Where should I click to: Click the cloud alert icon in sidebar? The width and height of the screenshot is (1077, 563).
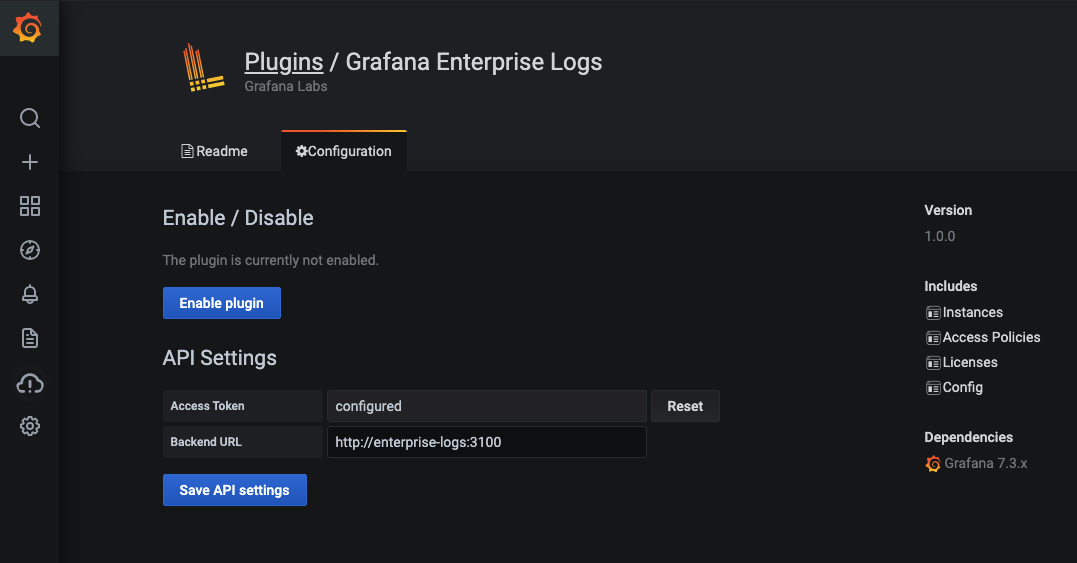[x=30, y=383]
